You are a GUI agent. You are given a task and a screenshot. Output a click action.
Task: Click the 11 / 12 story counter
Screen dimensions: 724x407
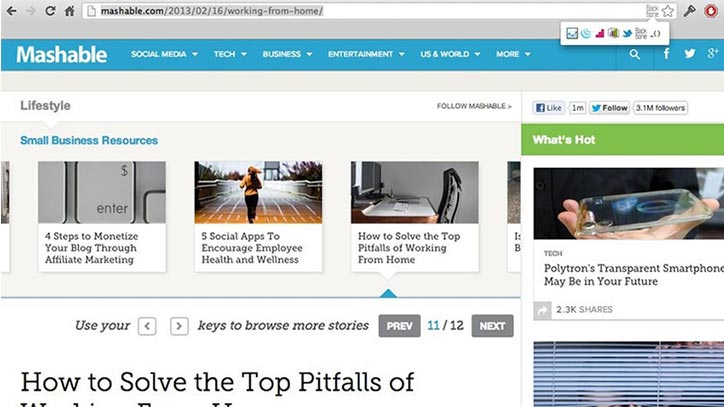[x=445, y=326]
